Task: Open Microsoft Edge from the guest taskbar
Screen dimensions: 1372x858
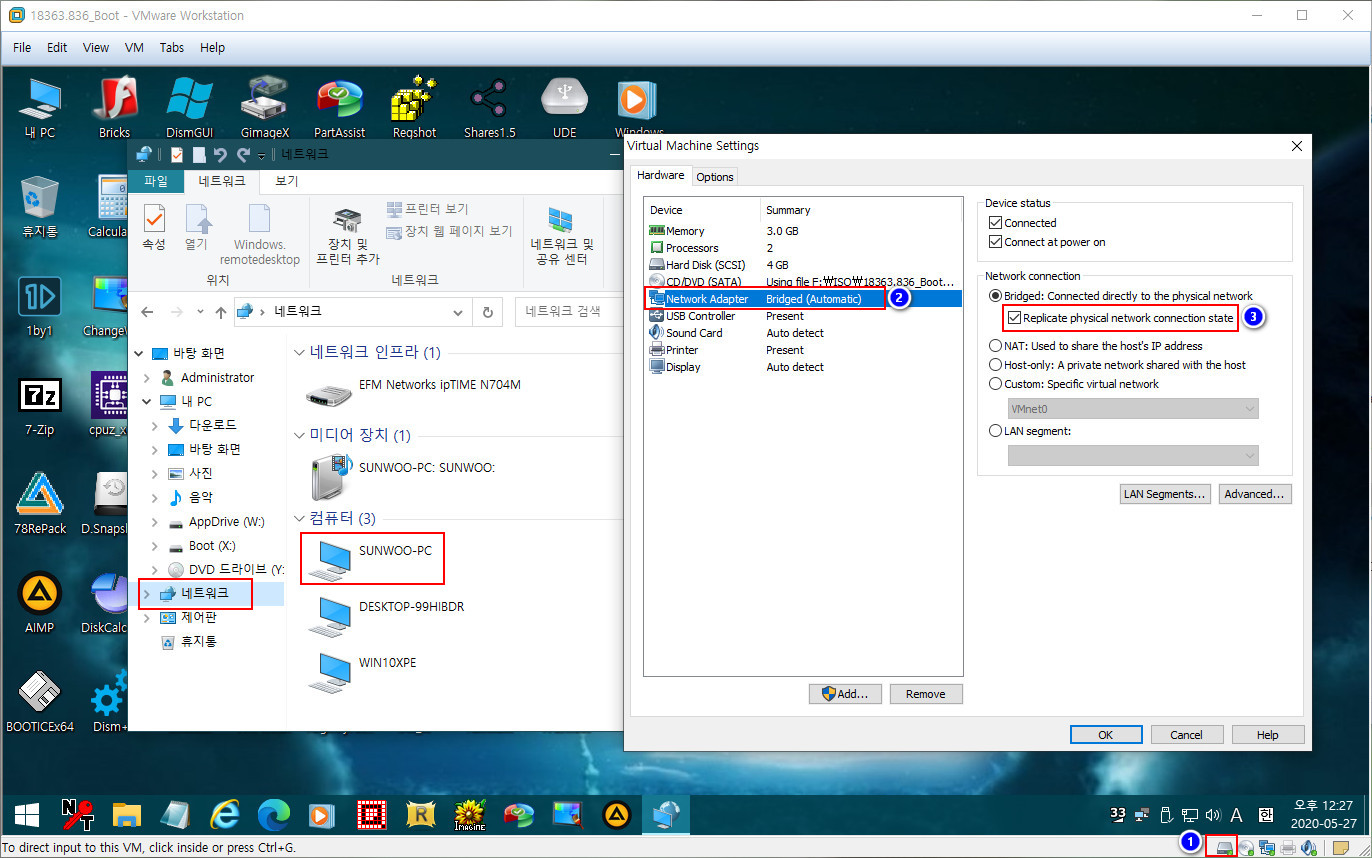Action: point(273,815)
